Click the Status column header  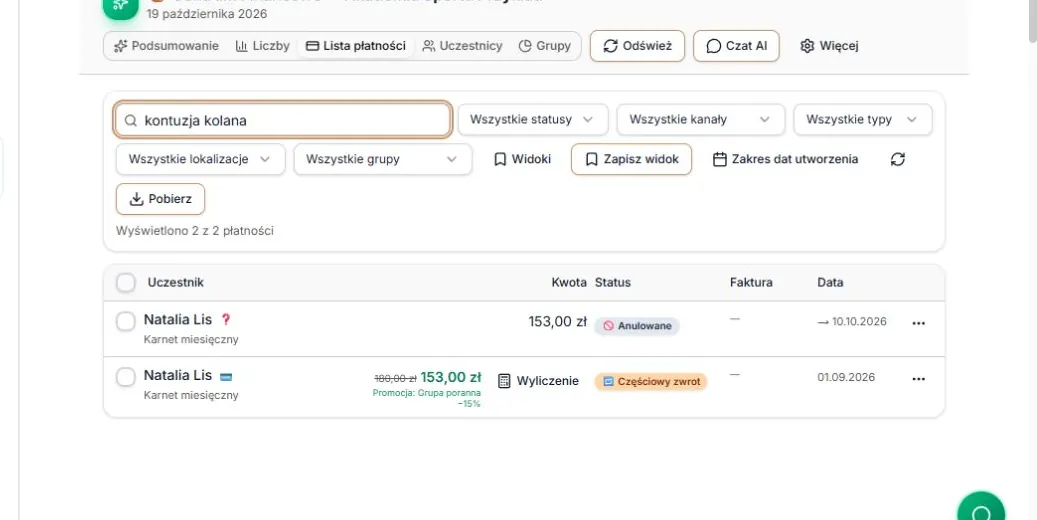pos(612,282)
